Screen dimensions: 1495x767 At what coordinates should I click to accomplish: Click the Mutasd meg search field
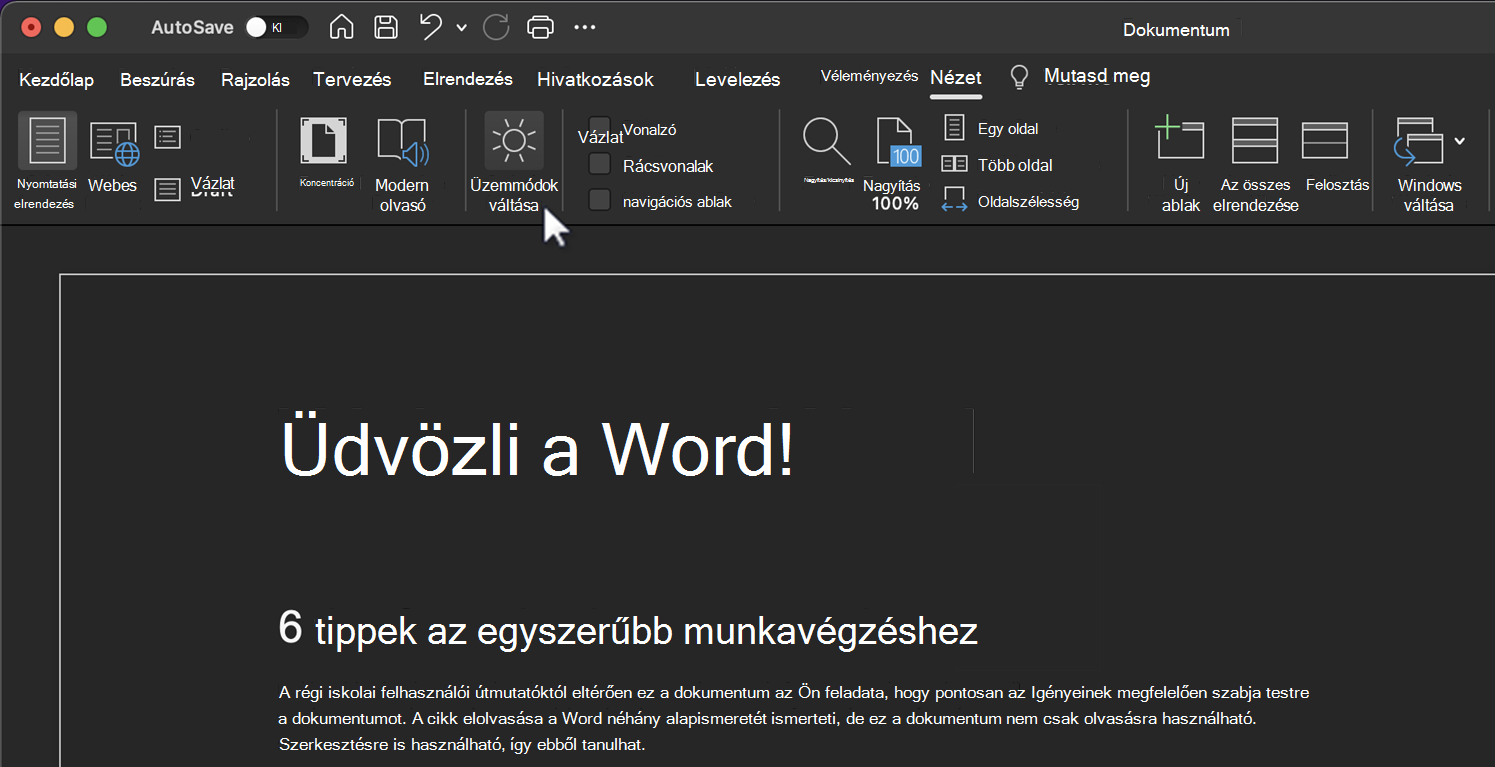coord(1097,76)
